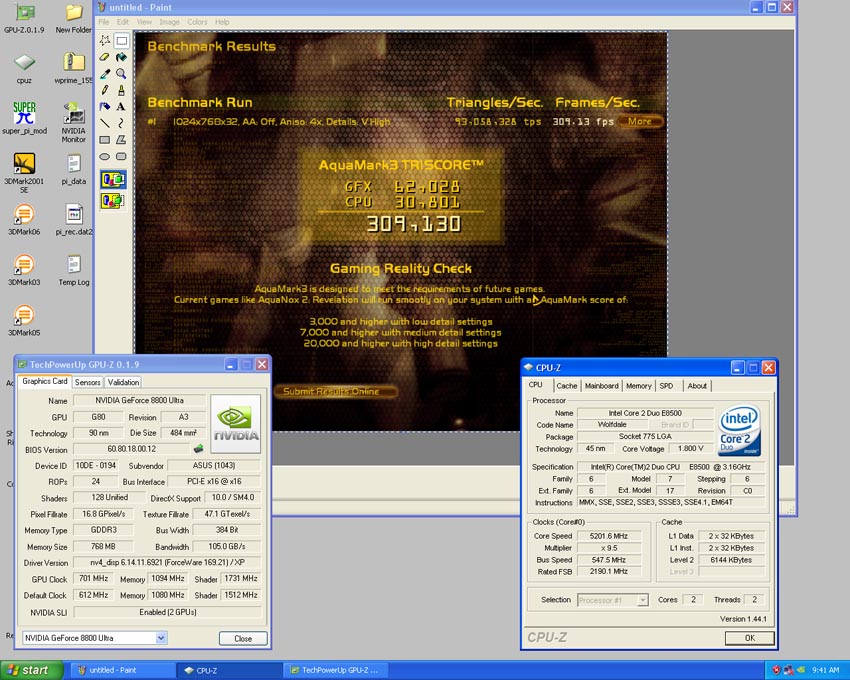Select the 3DMark05 desktop shortcut
Viewport: 850px width, 680px height.
24,320
